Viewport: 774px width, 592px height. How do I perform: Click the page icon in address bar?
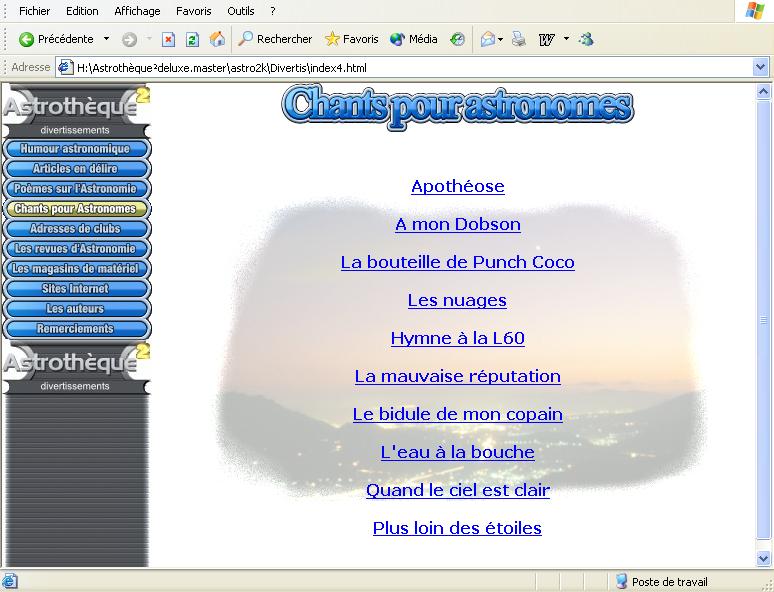65,68
